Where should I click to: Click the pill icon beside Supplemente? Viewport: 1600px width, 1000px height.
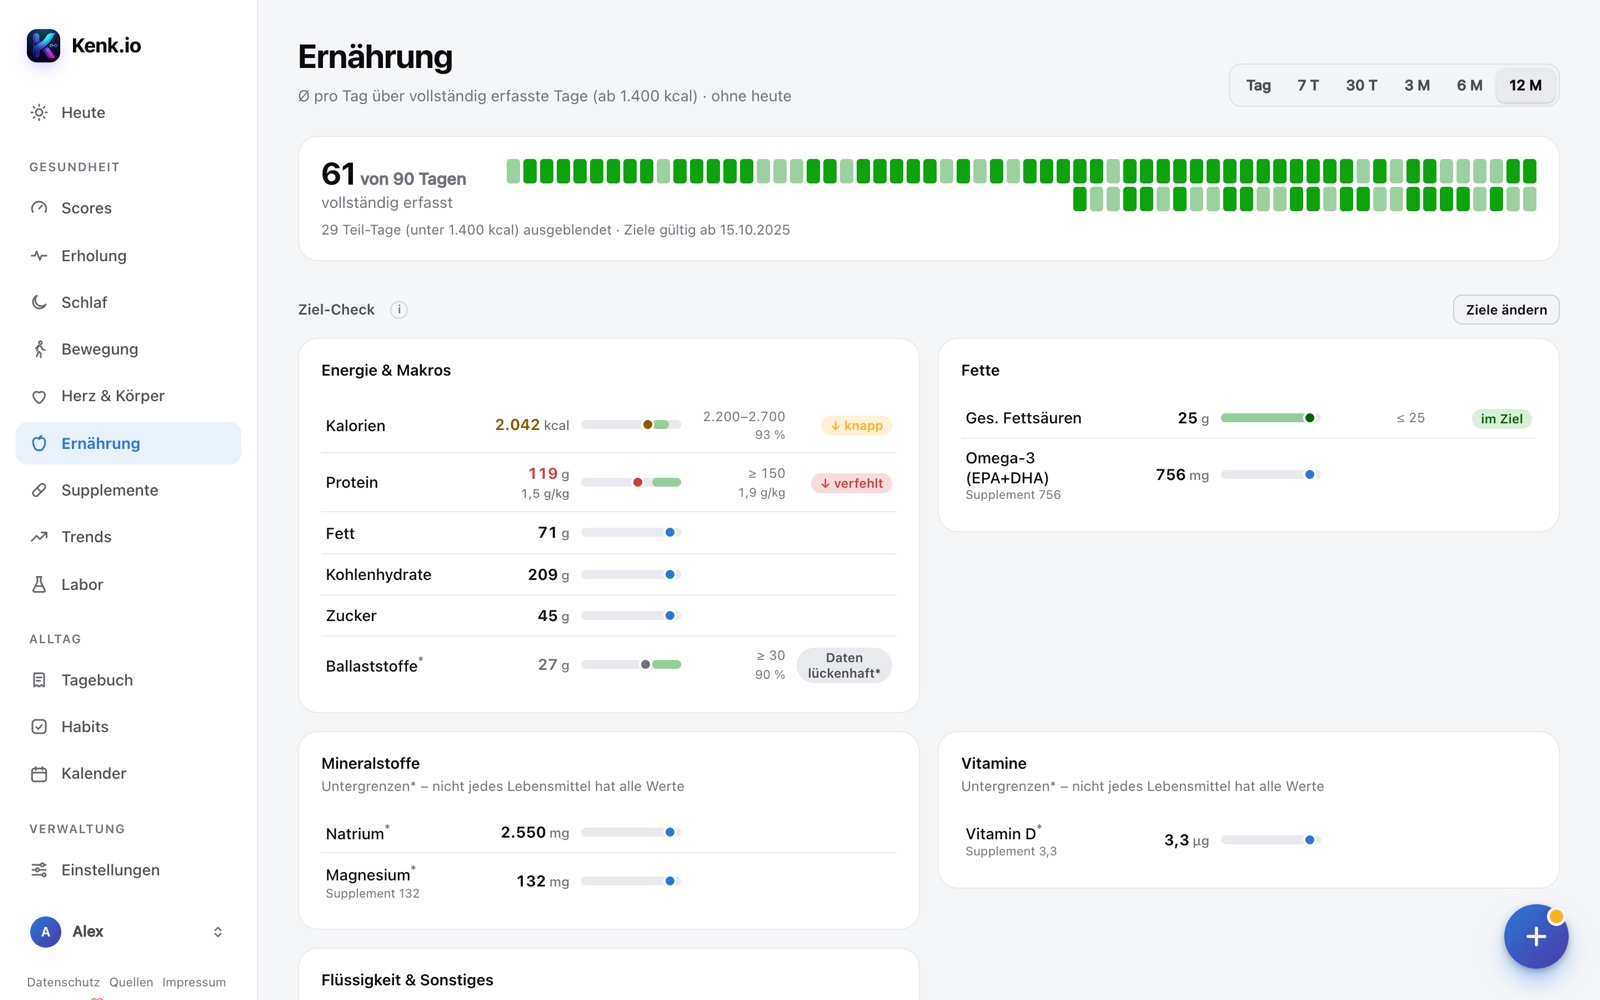39,490
